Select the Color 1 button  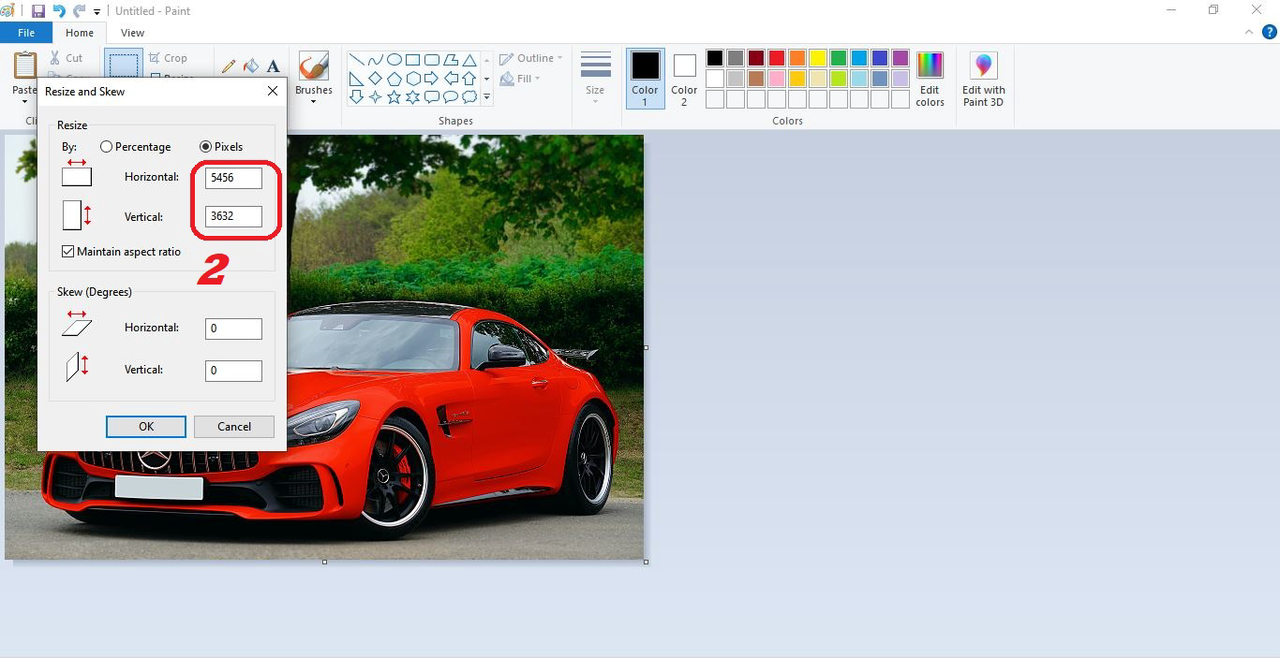[645, 78]
